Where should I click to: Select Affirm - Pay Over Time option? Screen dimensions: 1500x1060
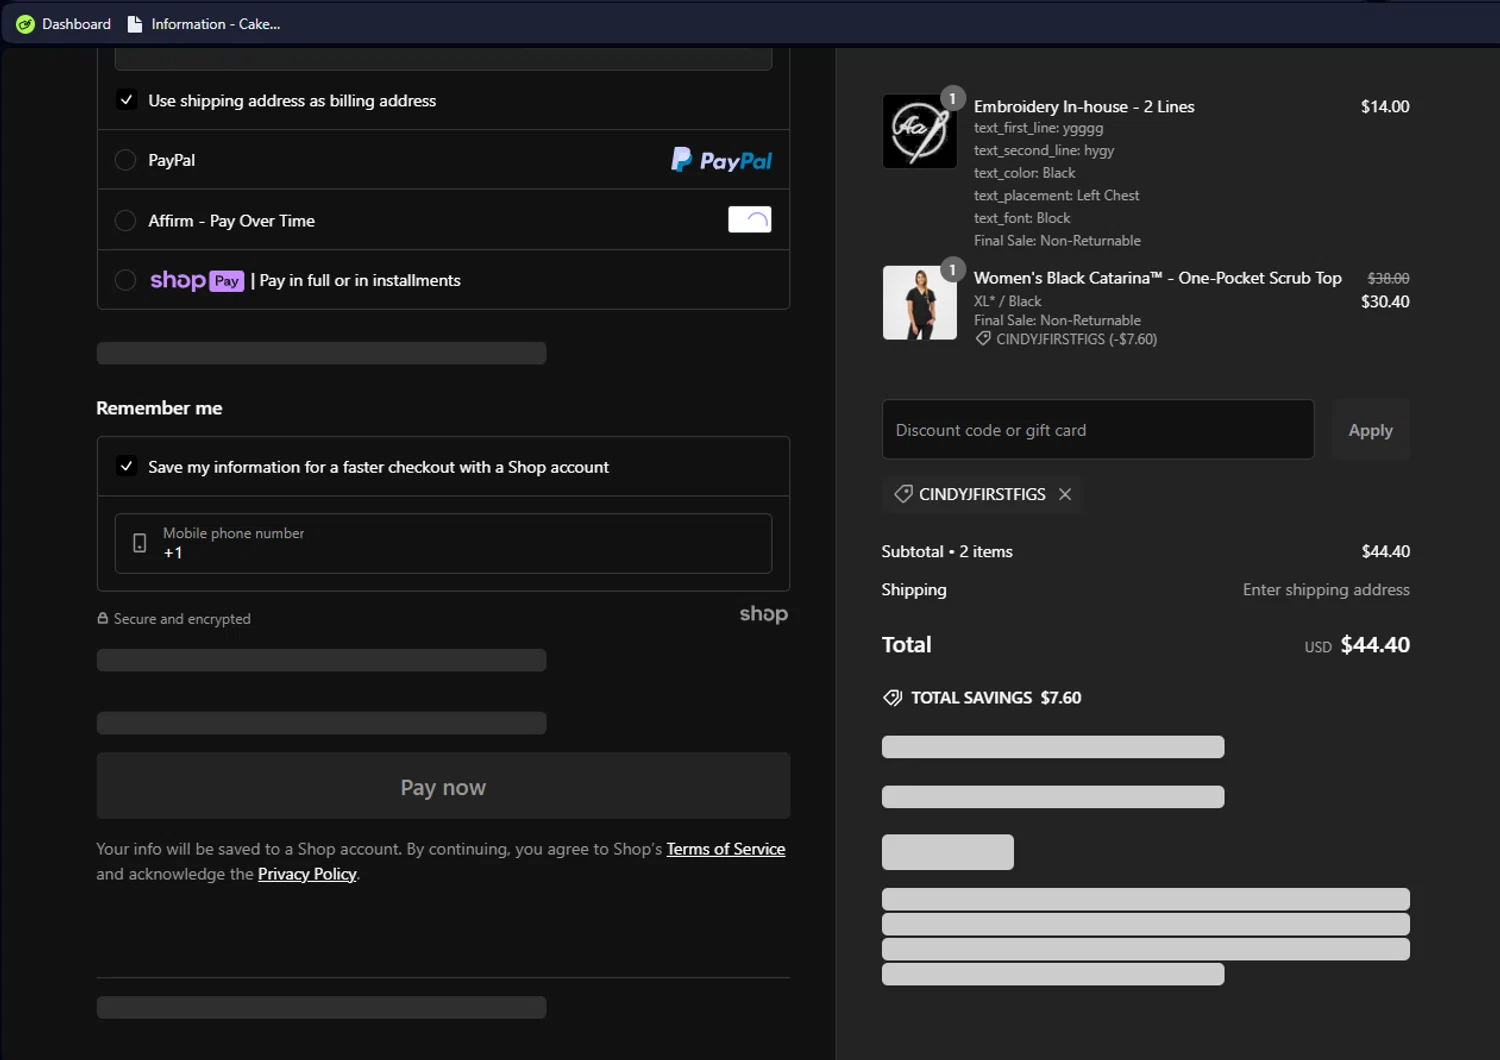click(x=125, y=221)
